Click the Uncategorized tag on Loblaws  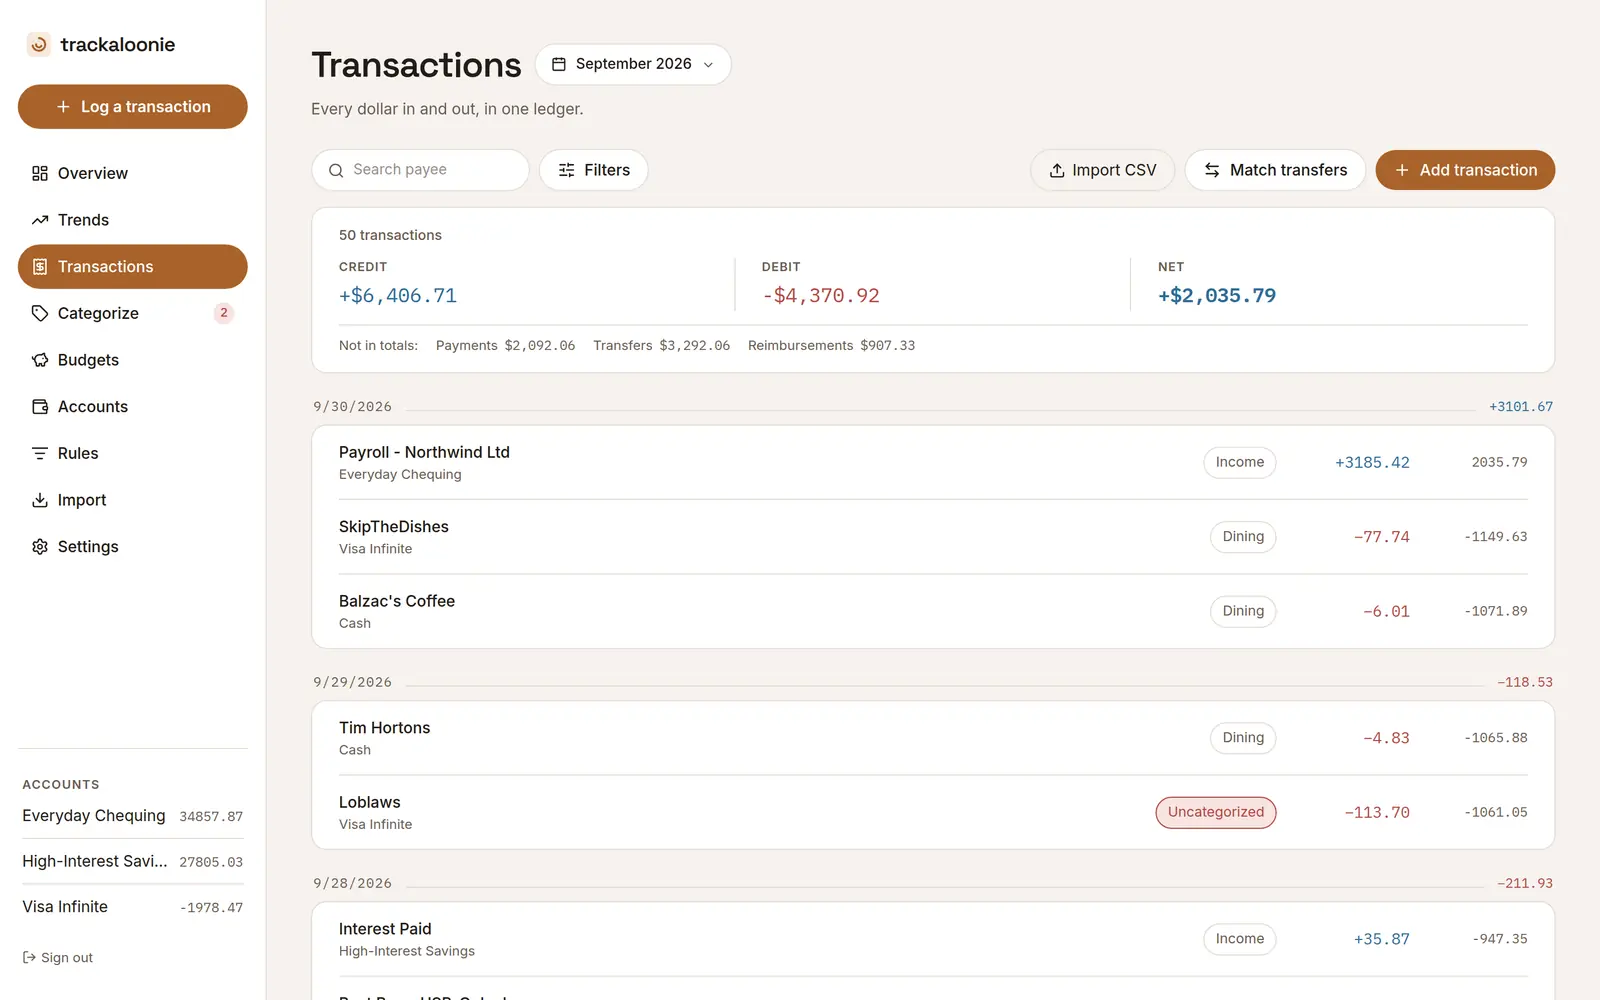tap(1216, 812)
